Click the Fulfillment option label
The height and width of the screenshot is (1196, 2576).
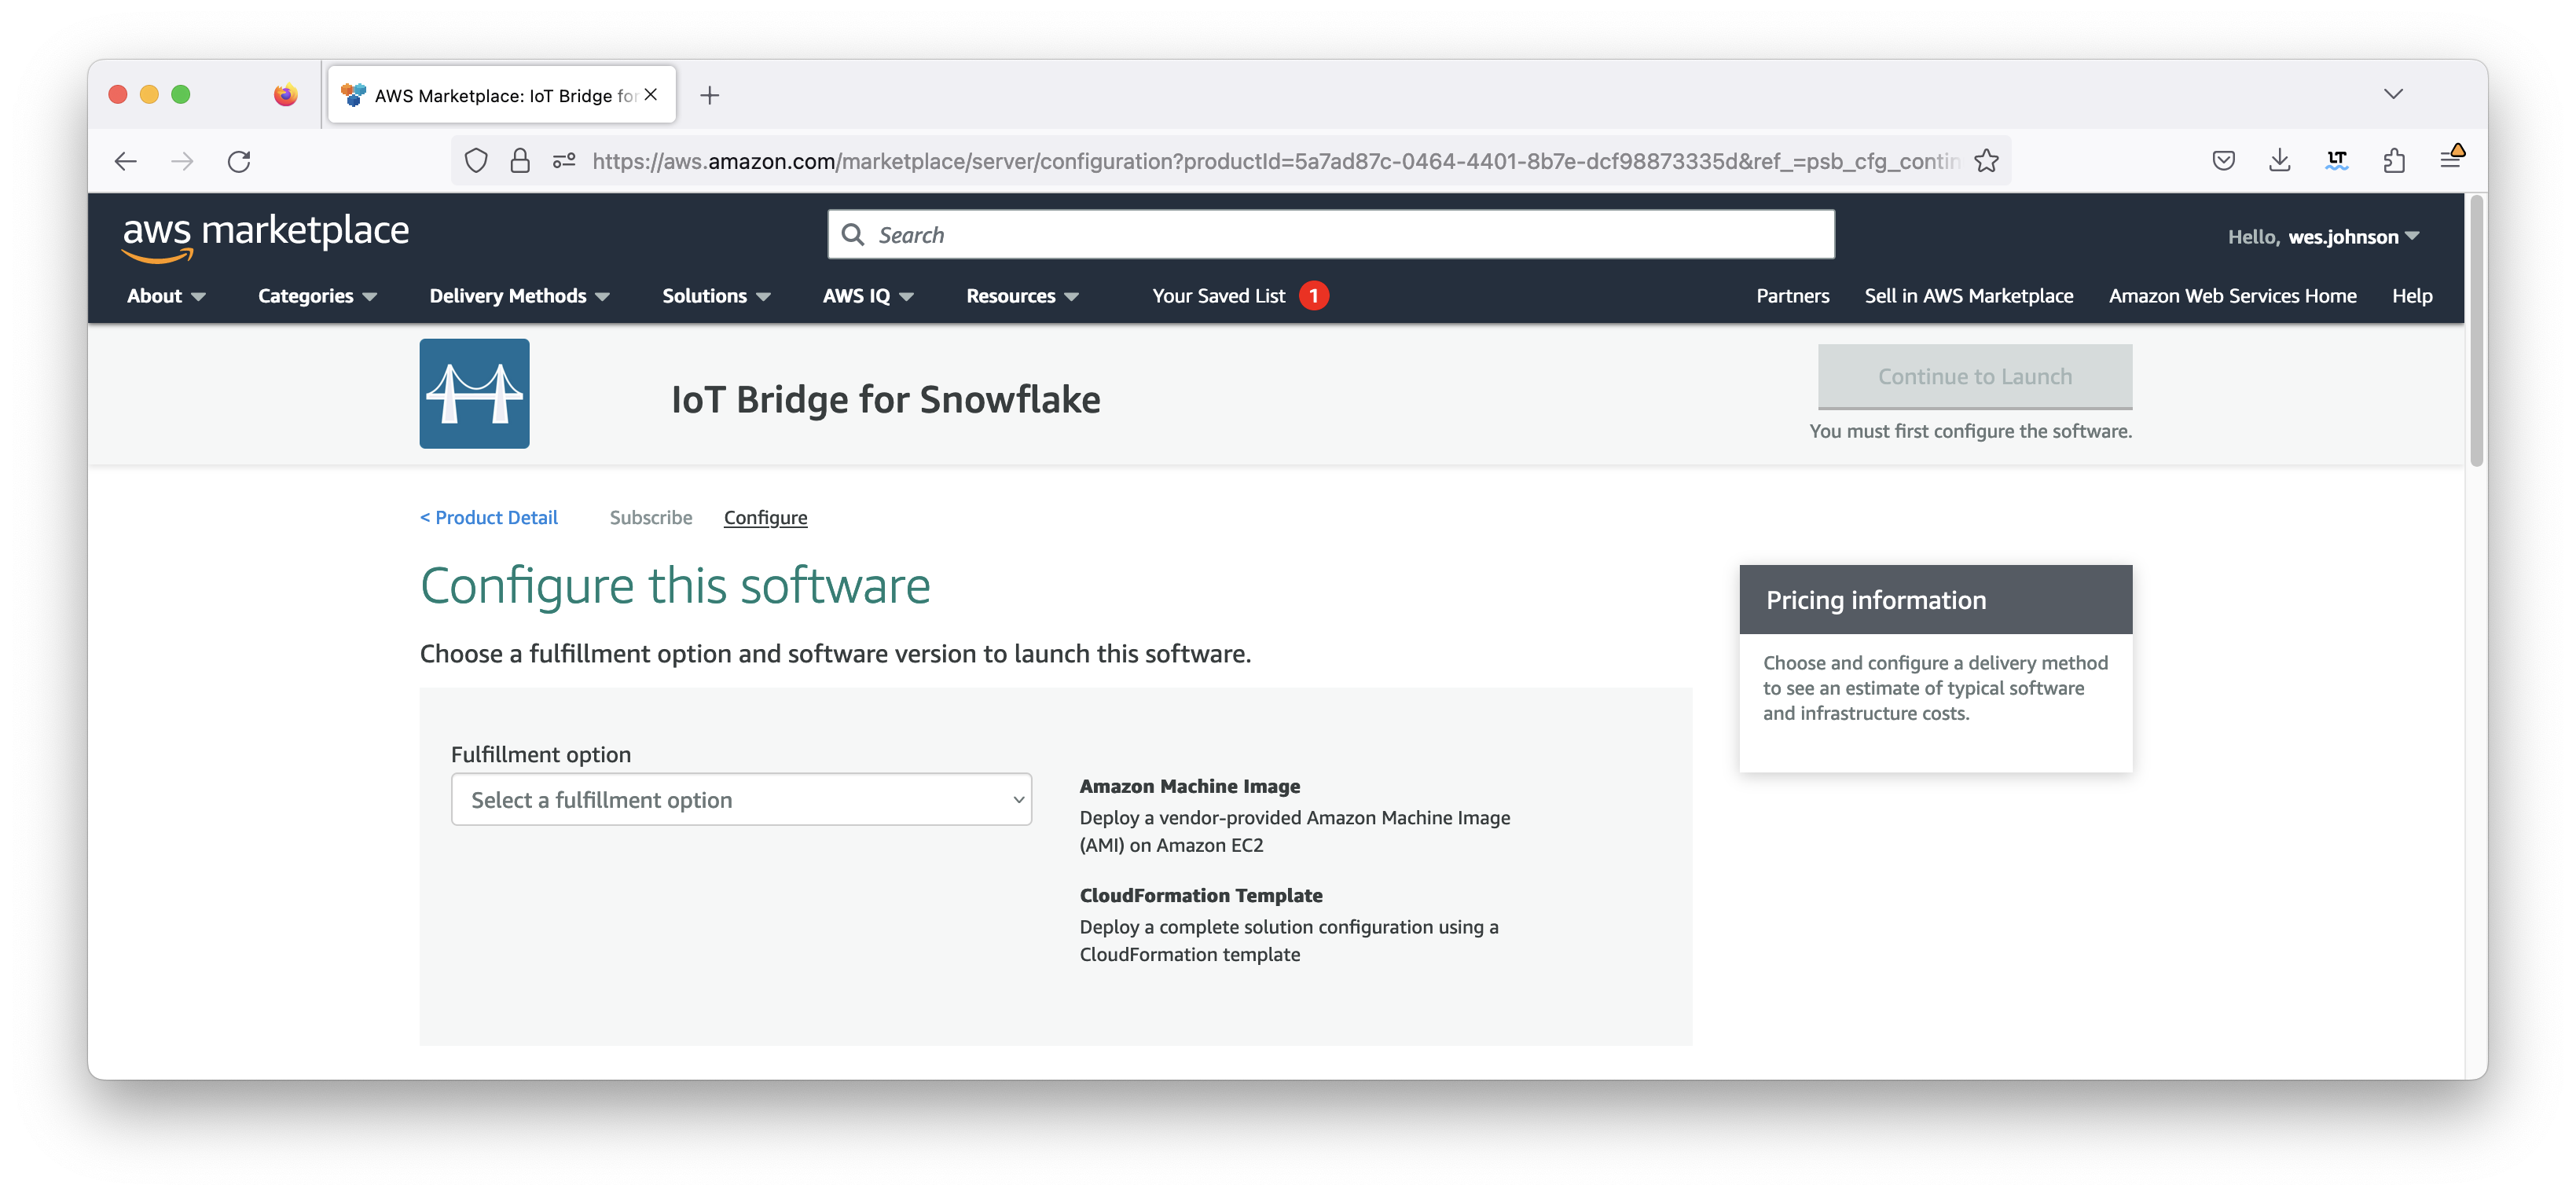(x=540, y=754)
